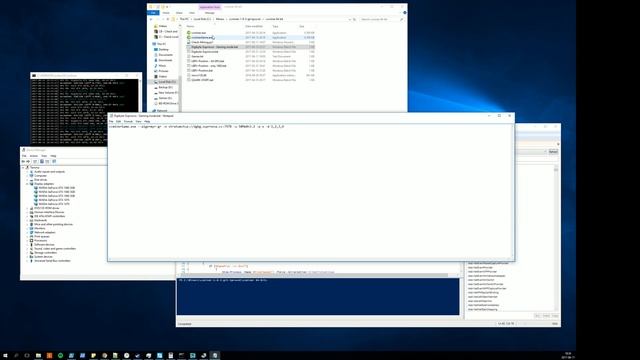The width and height of the screenshot is (640, 360).
Task: Click inside the Notepad text area
Action: coord(310,192)
